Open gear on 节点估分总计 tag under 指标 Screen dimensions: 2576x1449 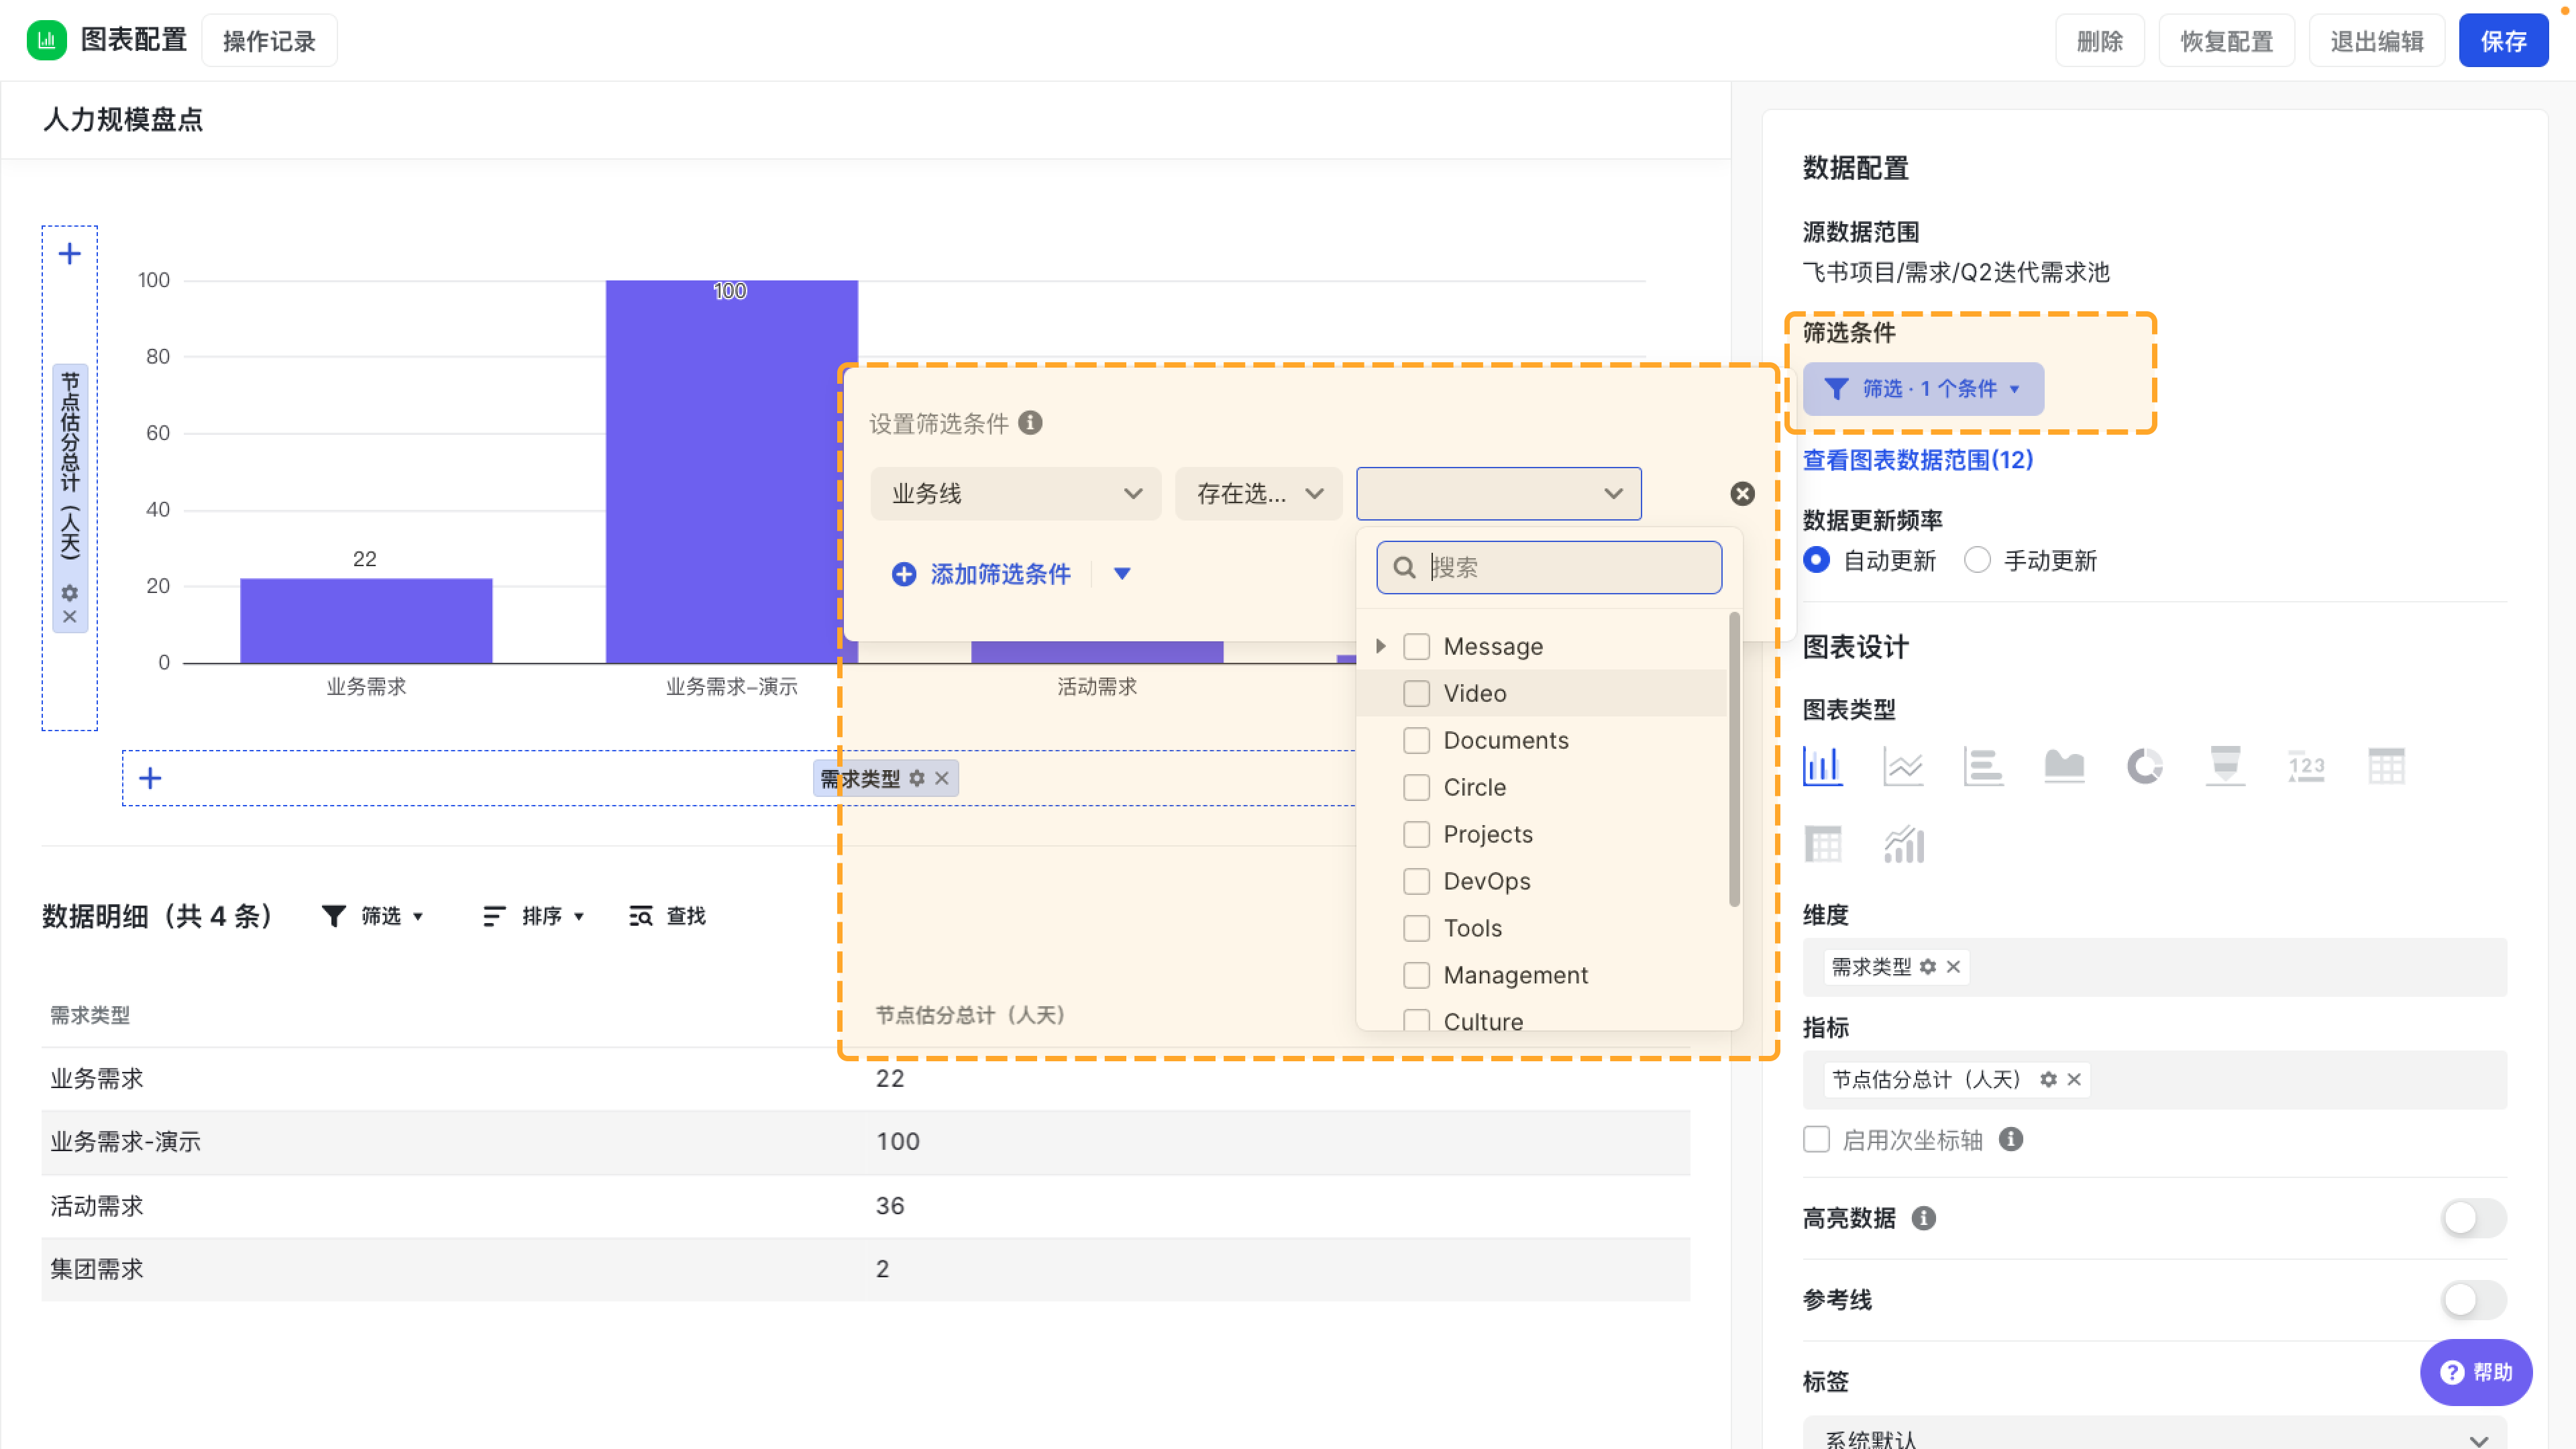tap(2049, 1080)
